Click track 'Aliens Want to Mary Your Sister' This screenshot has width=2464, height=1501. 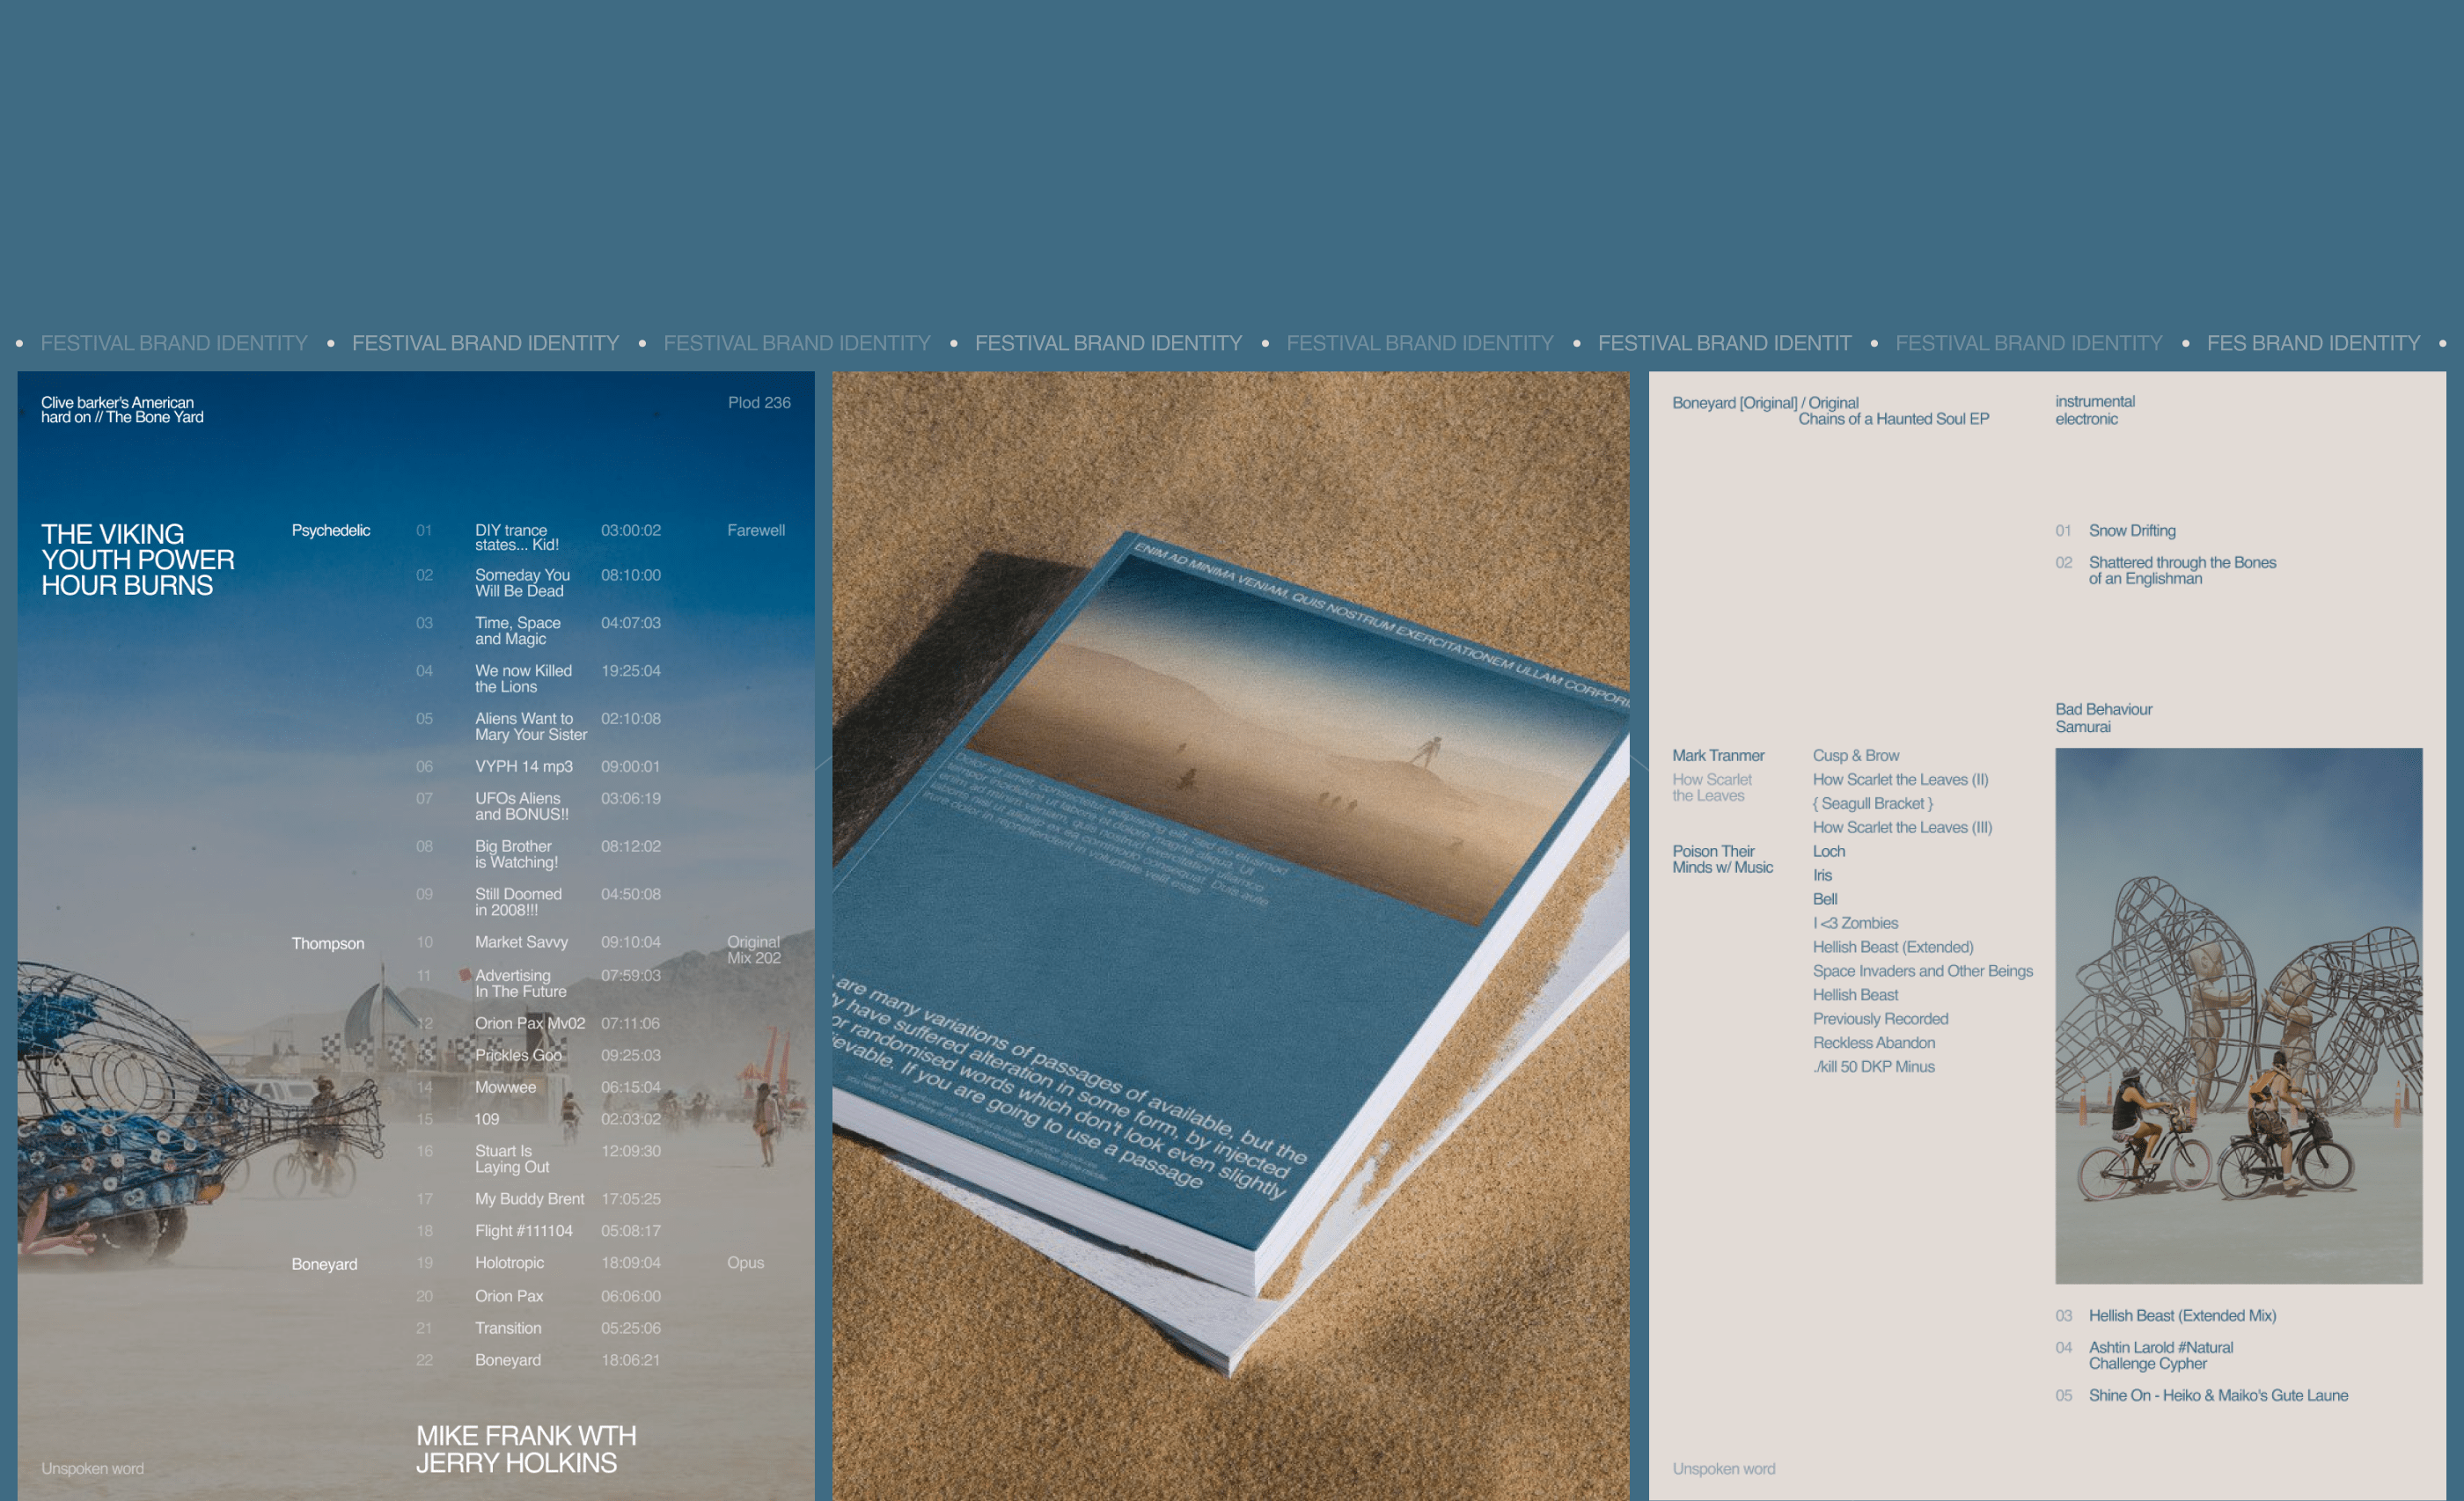(530, 726)
